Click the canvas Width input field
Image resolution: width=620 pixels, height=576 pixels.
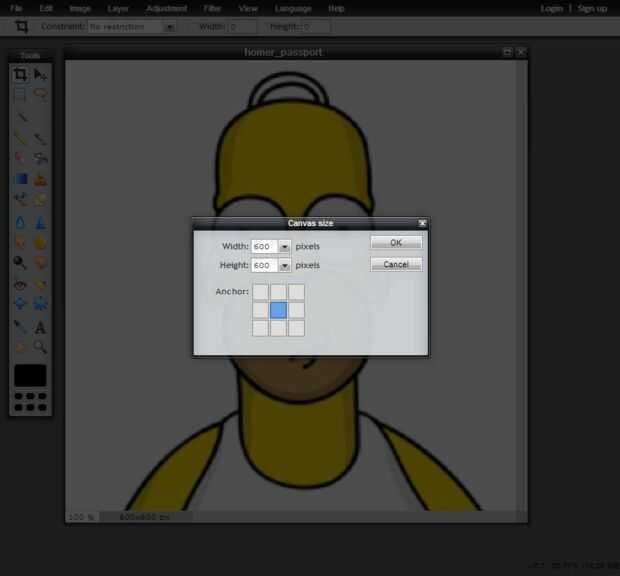(265, 247)
